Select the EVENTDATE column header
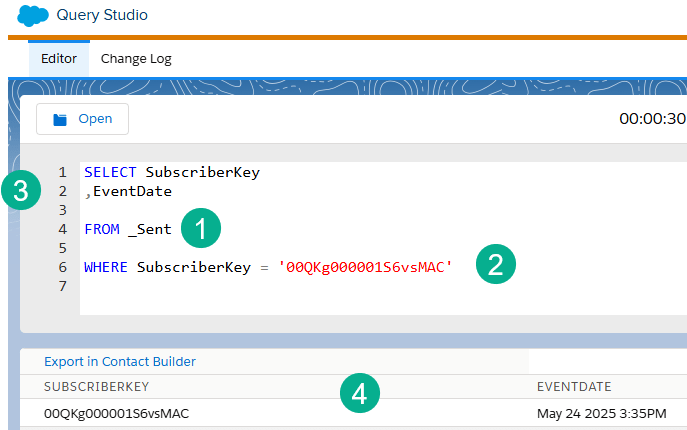Image resolution: width=687 pixels, height=430 pixels. (x=573, y=386)
